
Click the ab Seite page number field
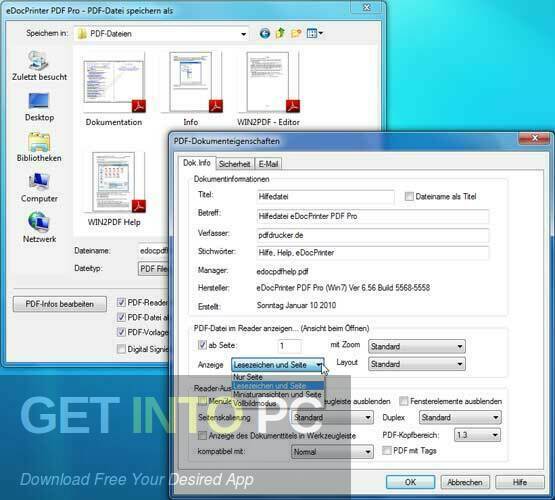coord(290,346)
